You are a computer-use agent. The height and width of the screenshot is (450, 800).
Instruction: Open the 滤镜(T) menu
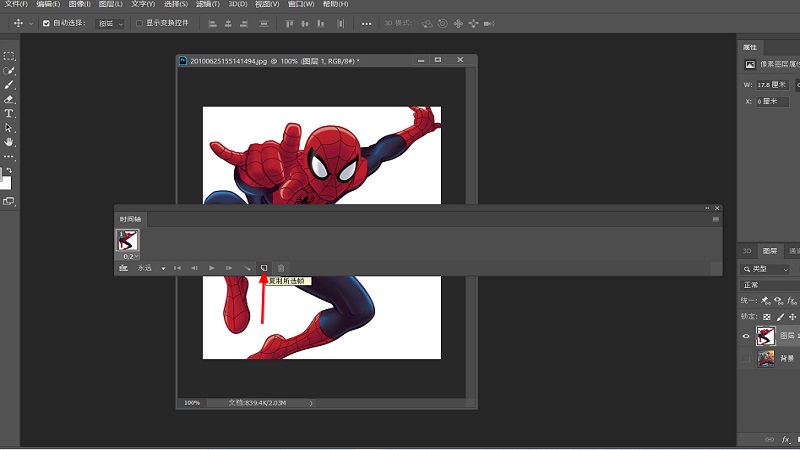[208, 4]
